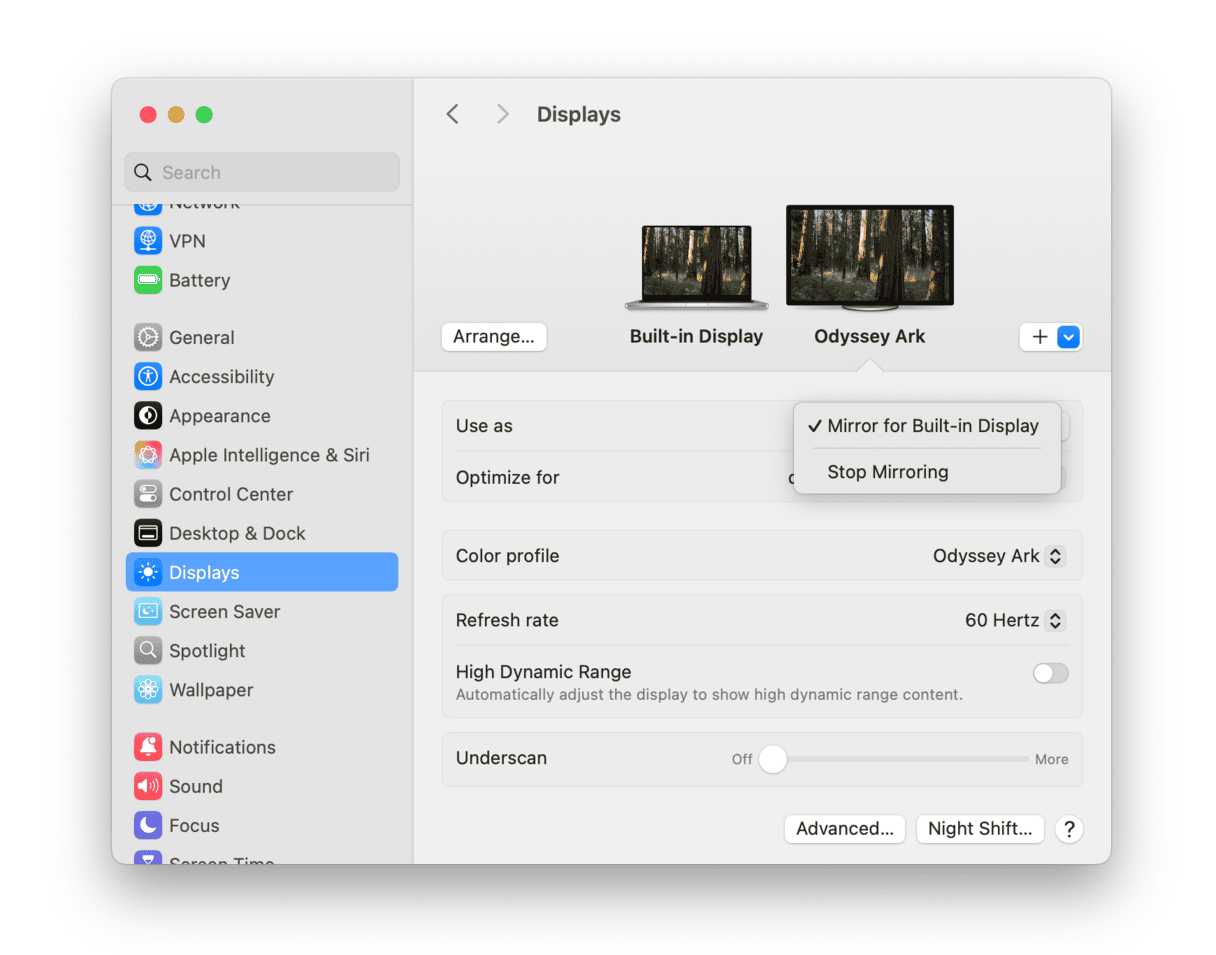
Task: Open the Color profile Odyssey Ark popup
Action: point(997,556)
